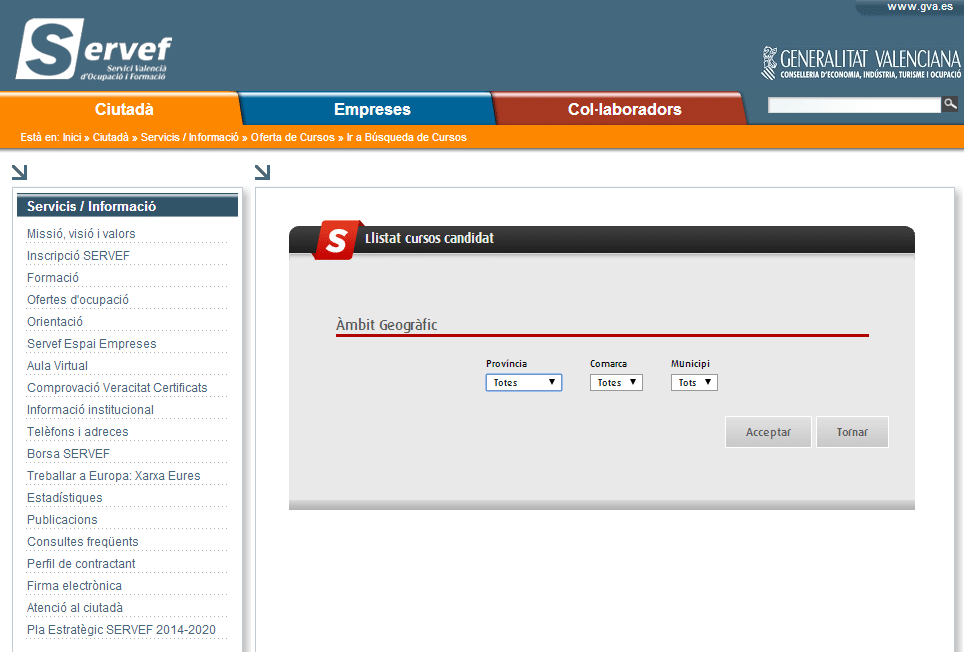Screen dimensions: 964x652
Task: Open Firma electrònica sidebar link
Action: [x=74, y=586]
